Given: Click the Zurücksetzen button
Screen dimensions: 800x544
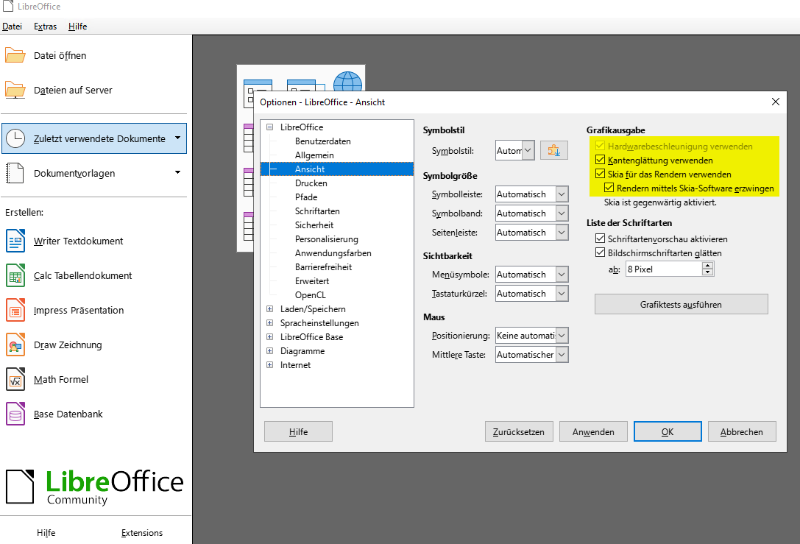Looking at the screenshot, I should pyautogui.click(x=519, y=432).
